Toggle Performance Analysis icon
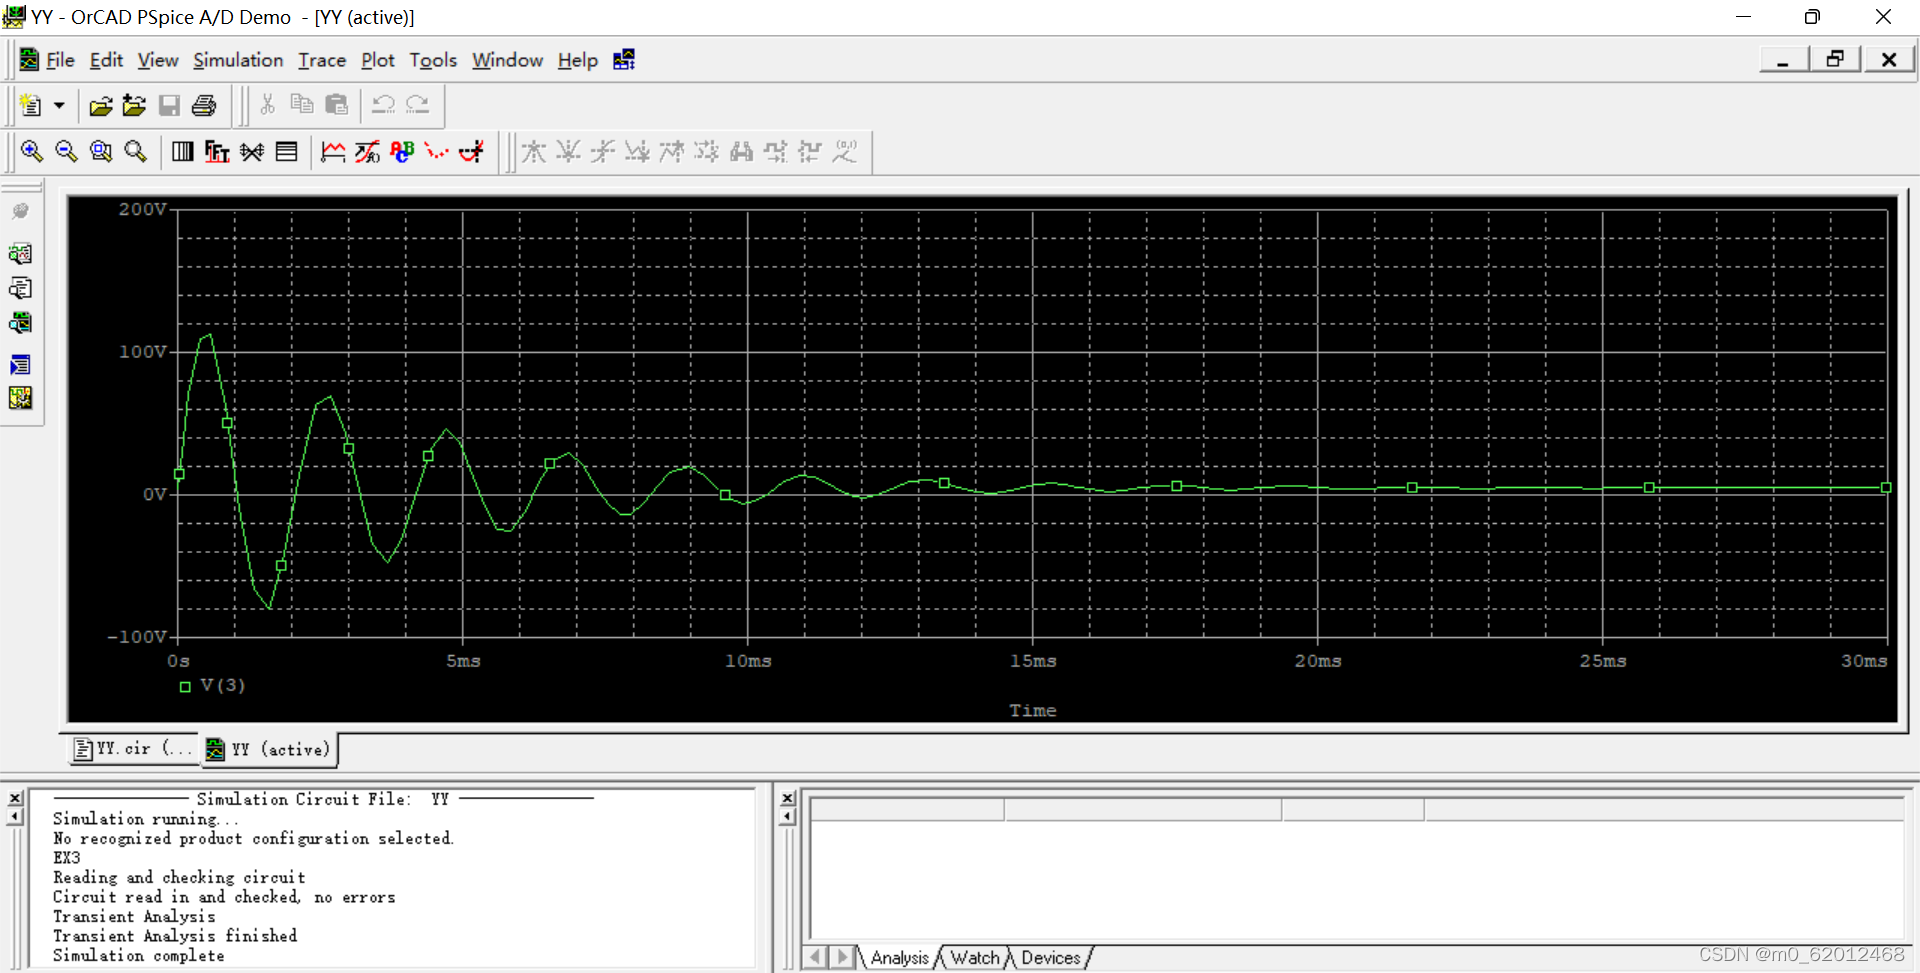 click(x=252, y=151)
